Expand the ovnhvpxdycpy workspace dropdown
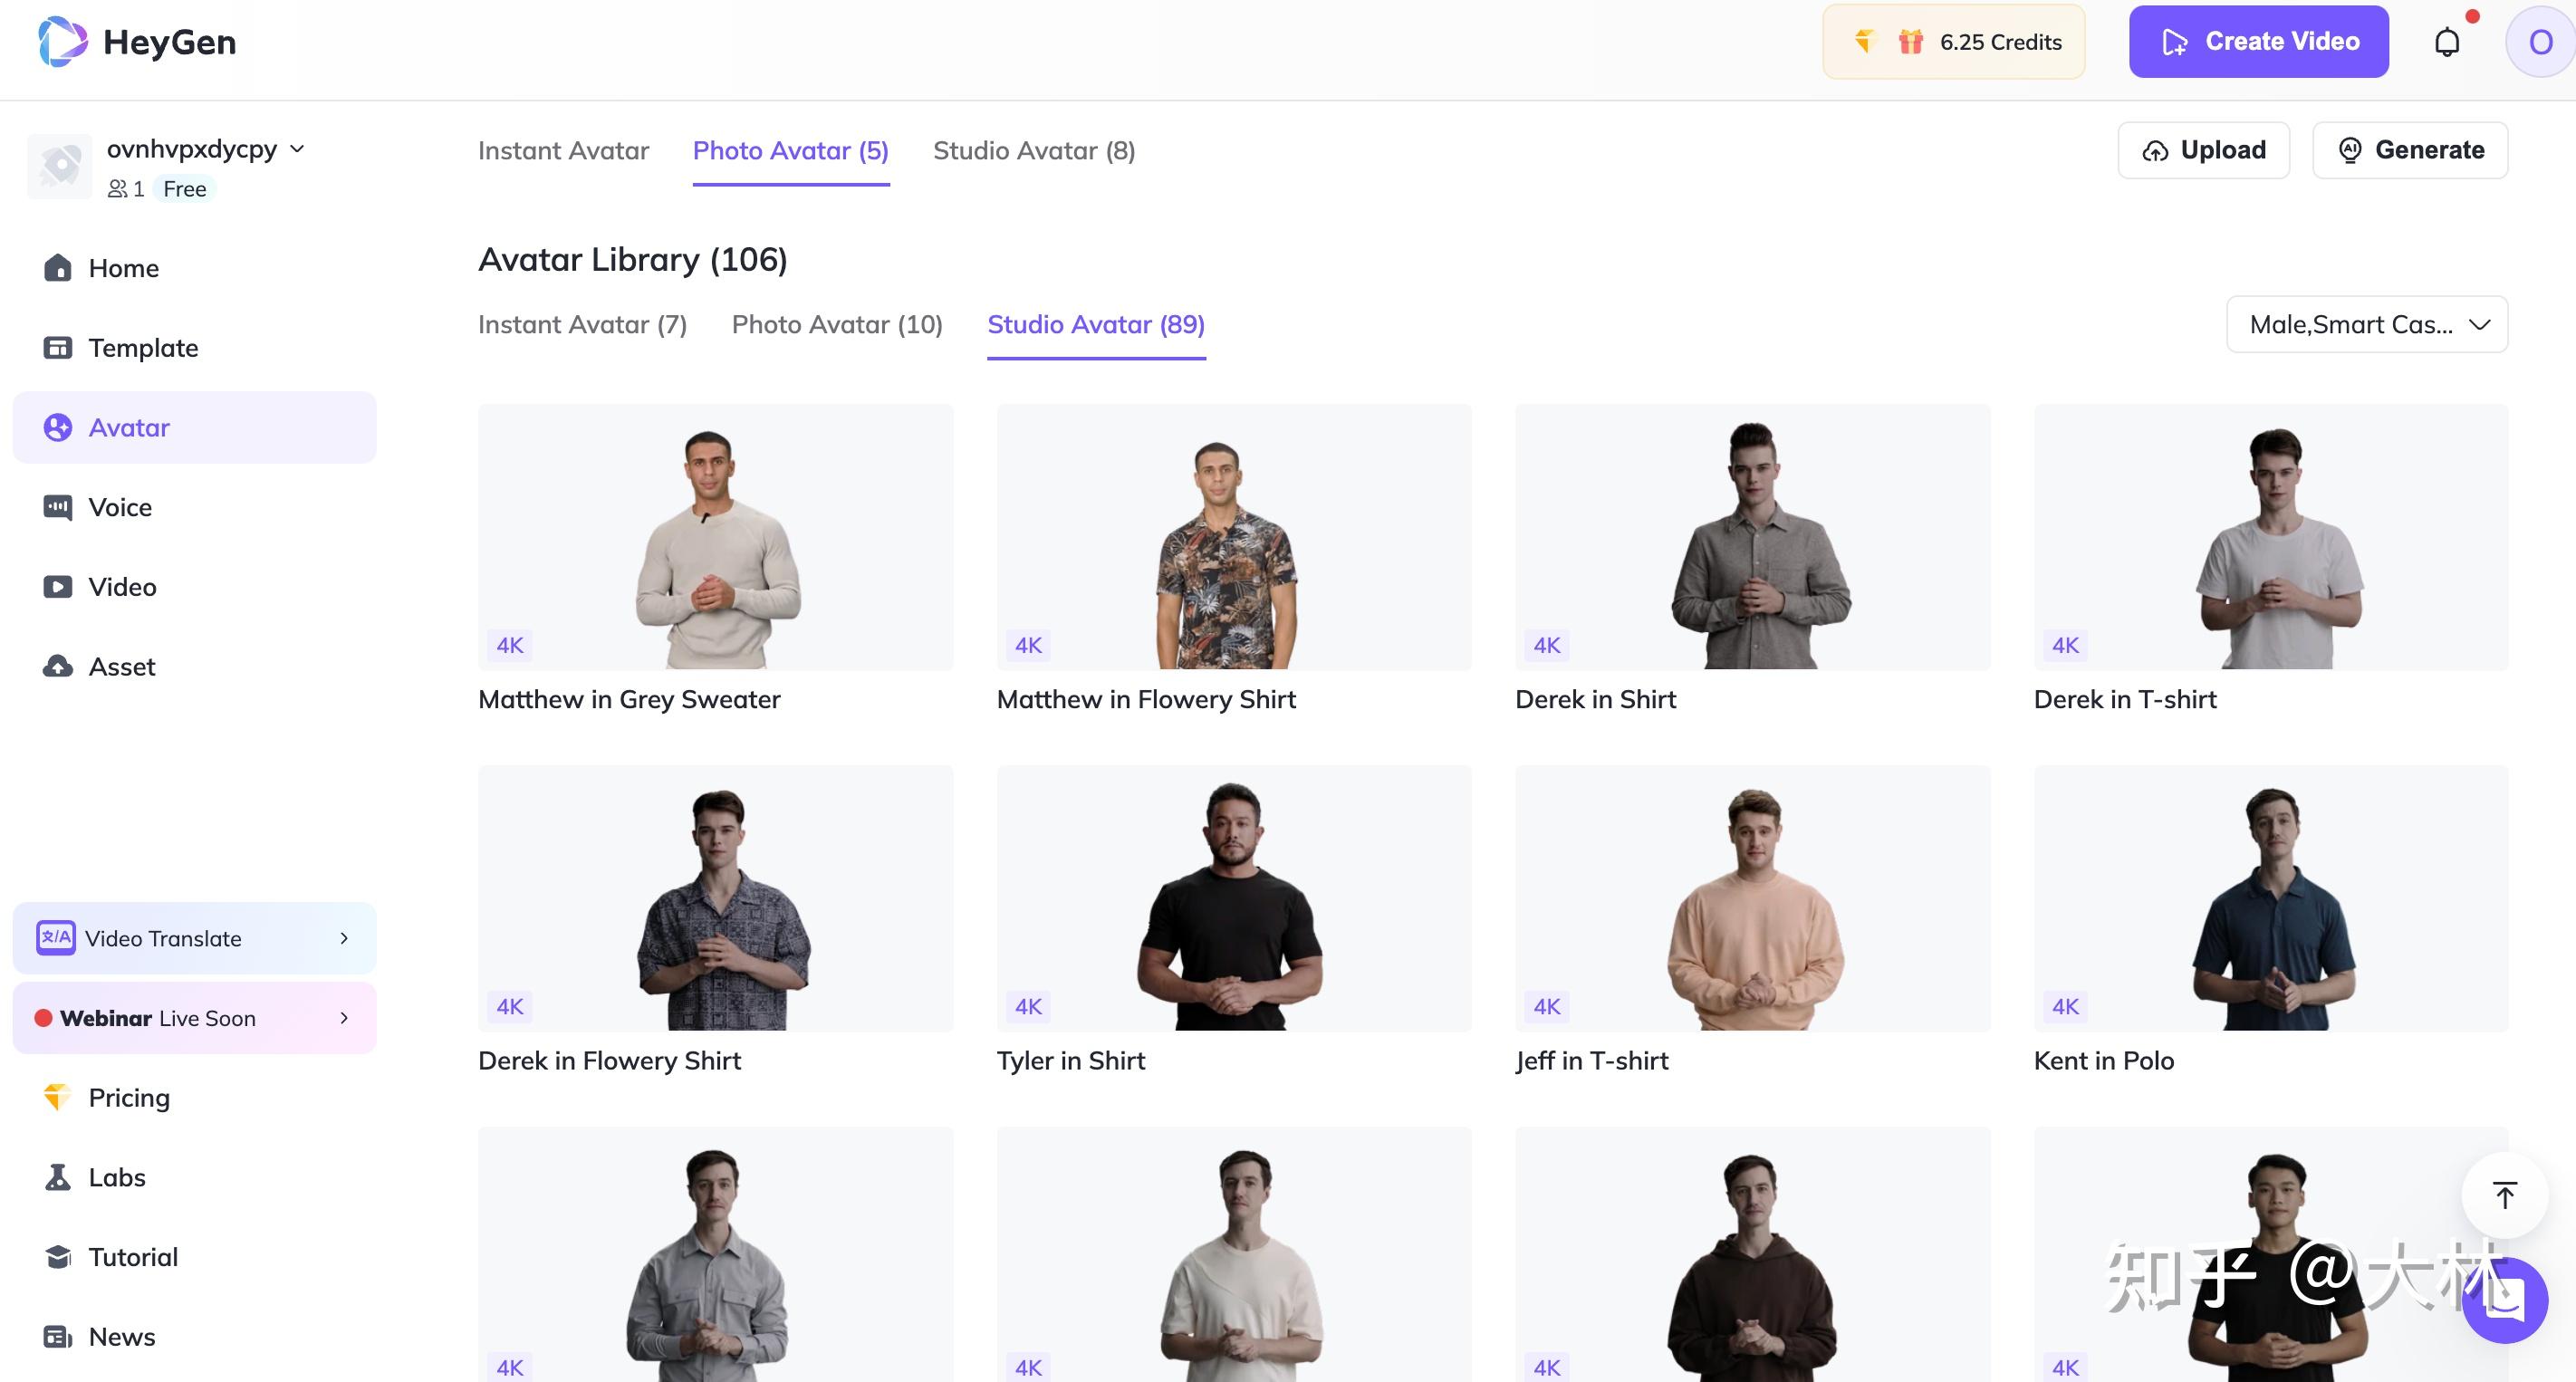Viewport: 2576px width, 1382px height. (x=297, y=149)
